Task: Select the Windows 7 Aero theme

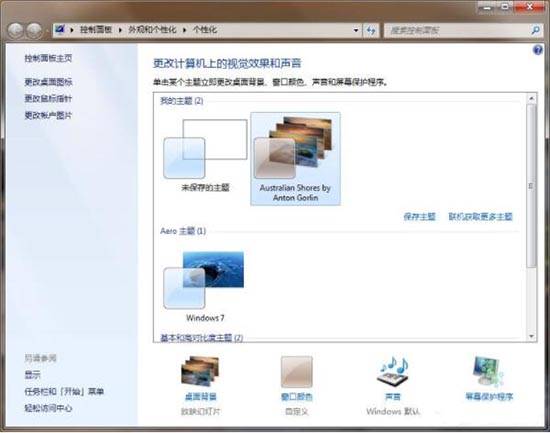Action: pyautogui.click(x=205, y=286)
